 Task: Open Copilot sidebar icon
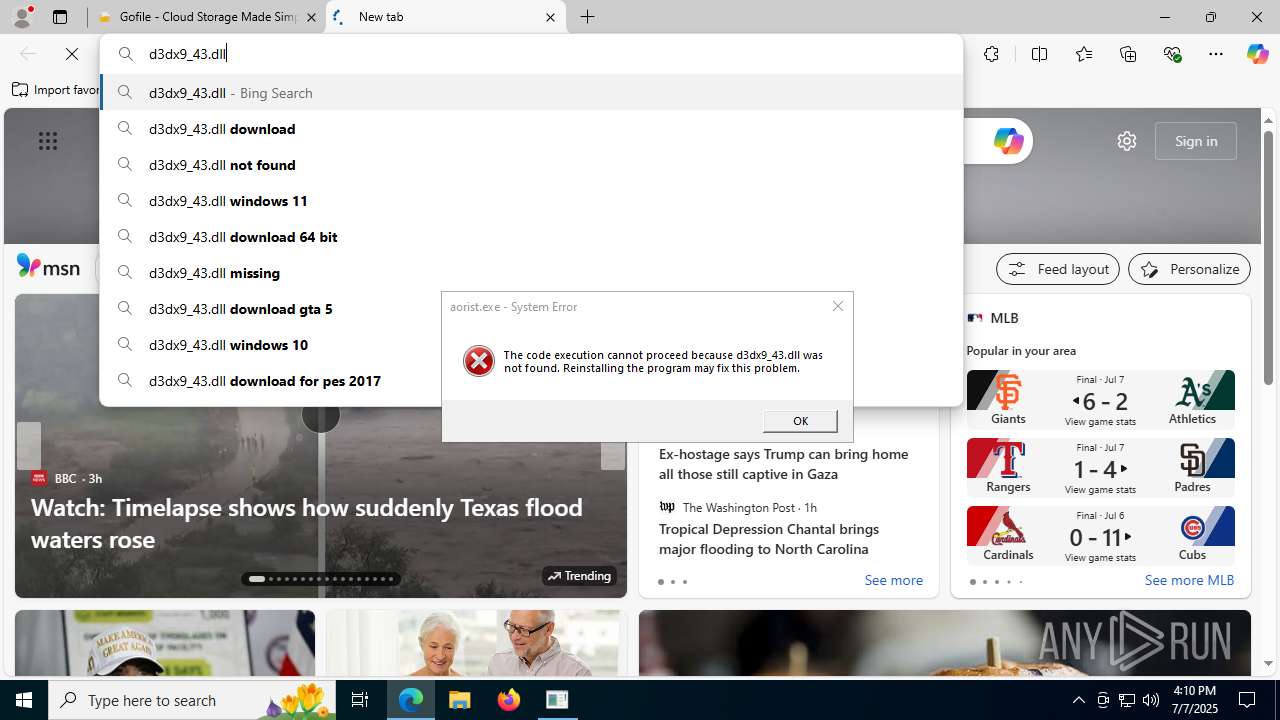point(1257,54)
